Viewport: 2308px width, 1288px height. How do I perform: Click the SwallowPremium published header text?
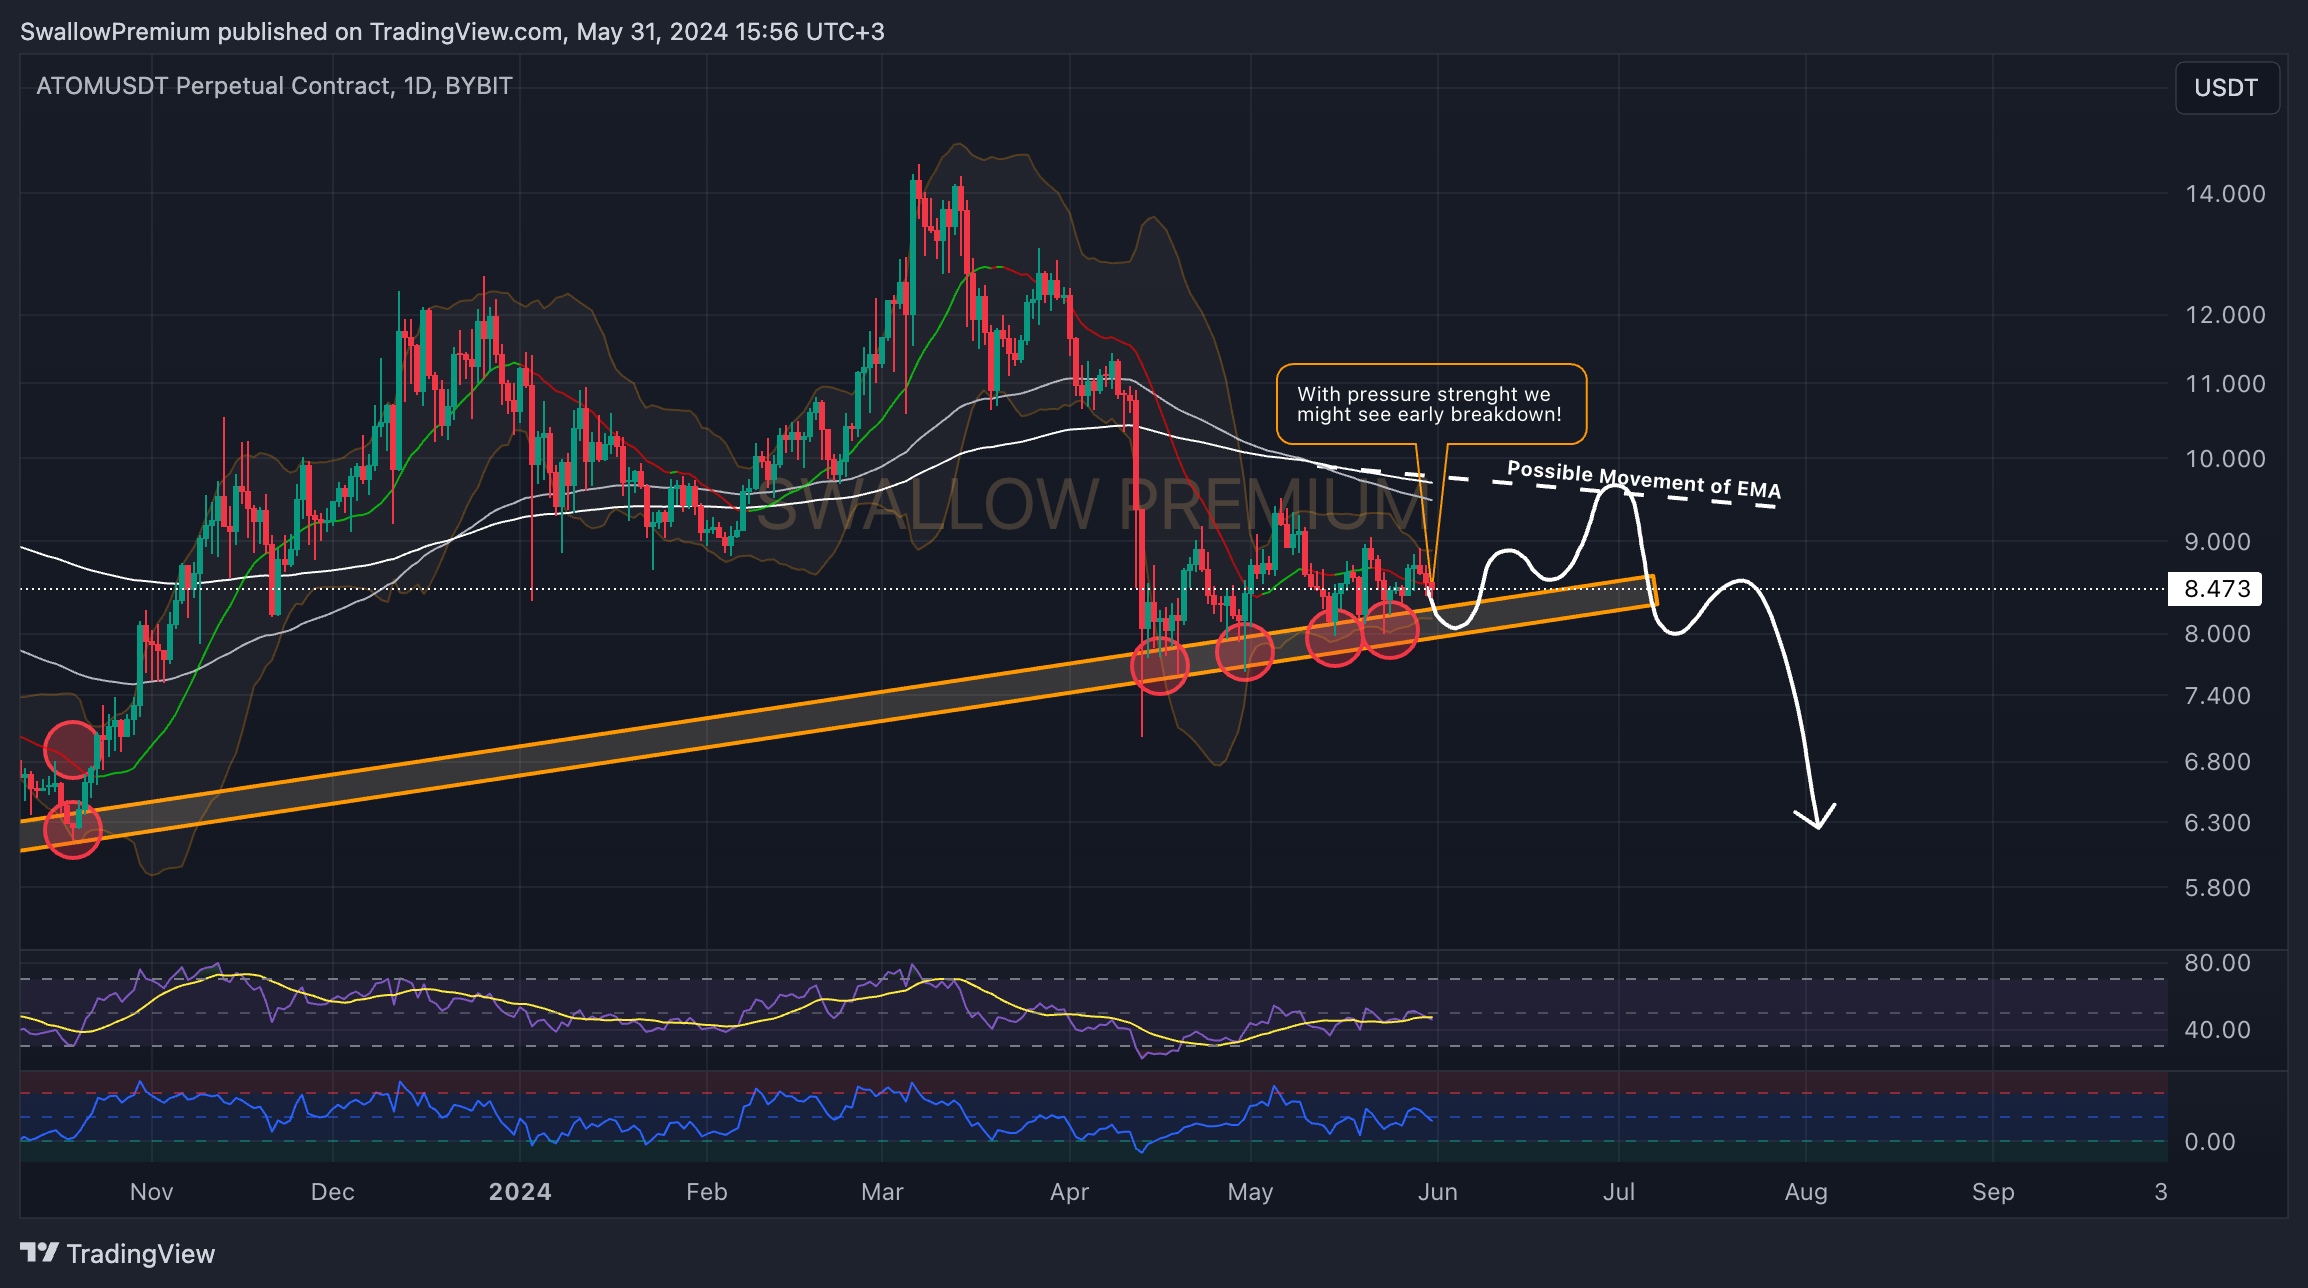[452, 32]
